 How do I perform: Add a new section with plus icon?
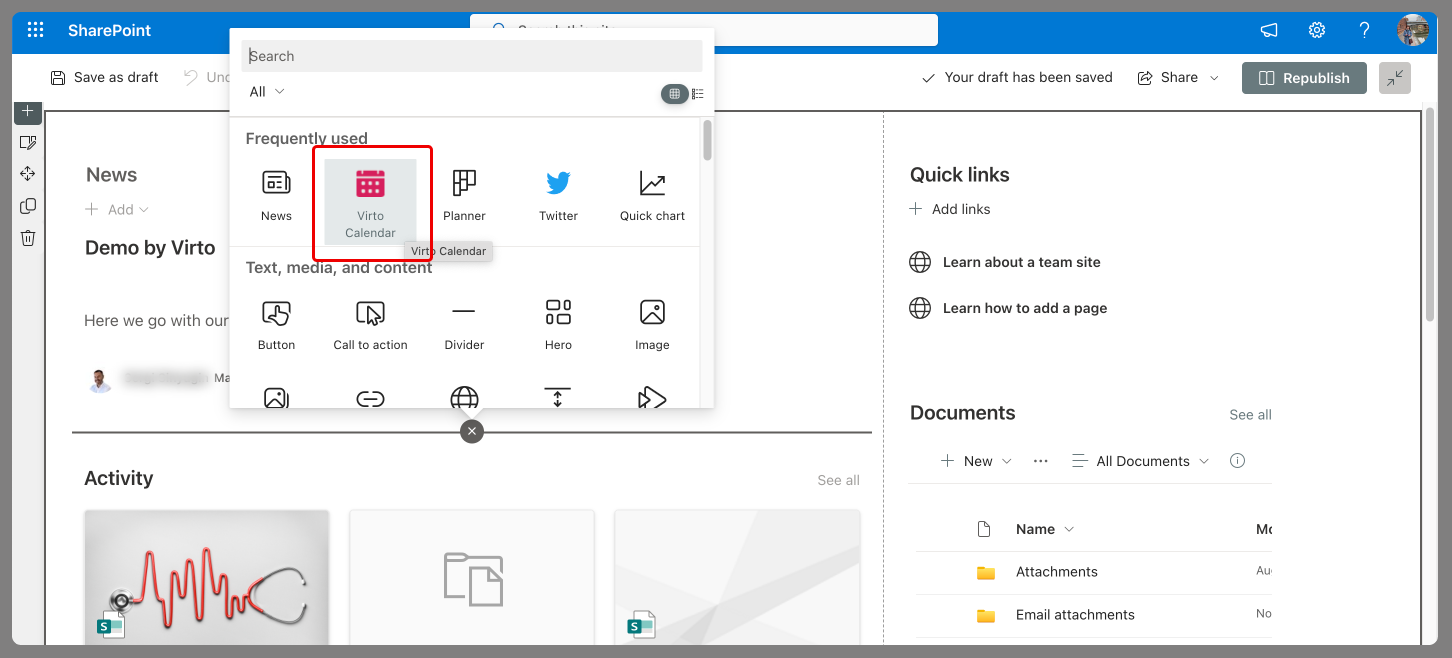point(28,111)
